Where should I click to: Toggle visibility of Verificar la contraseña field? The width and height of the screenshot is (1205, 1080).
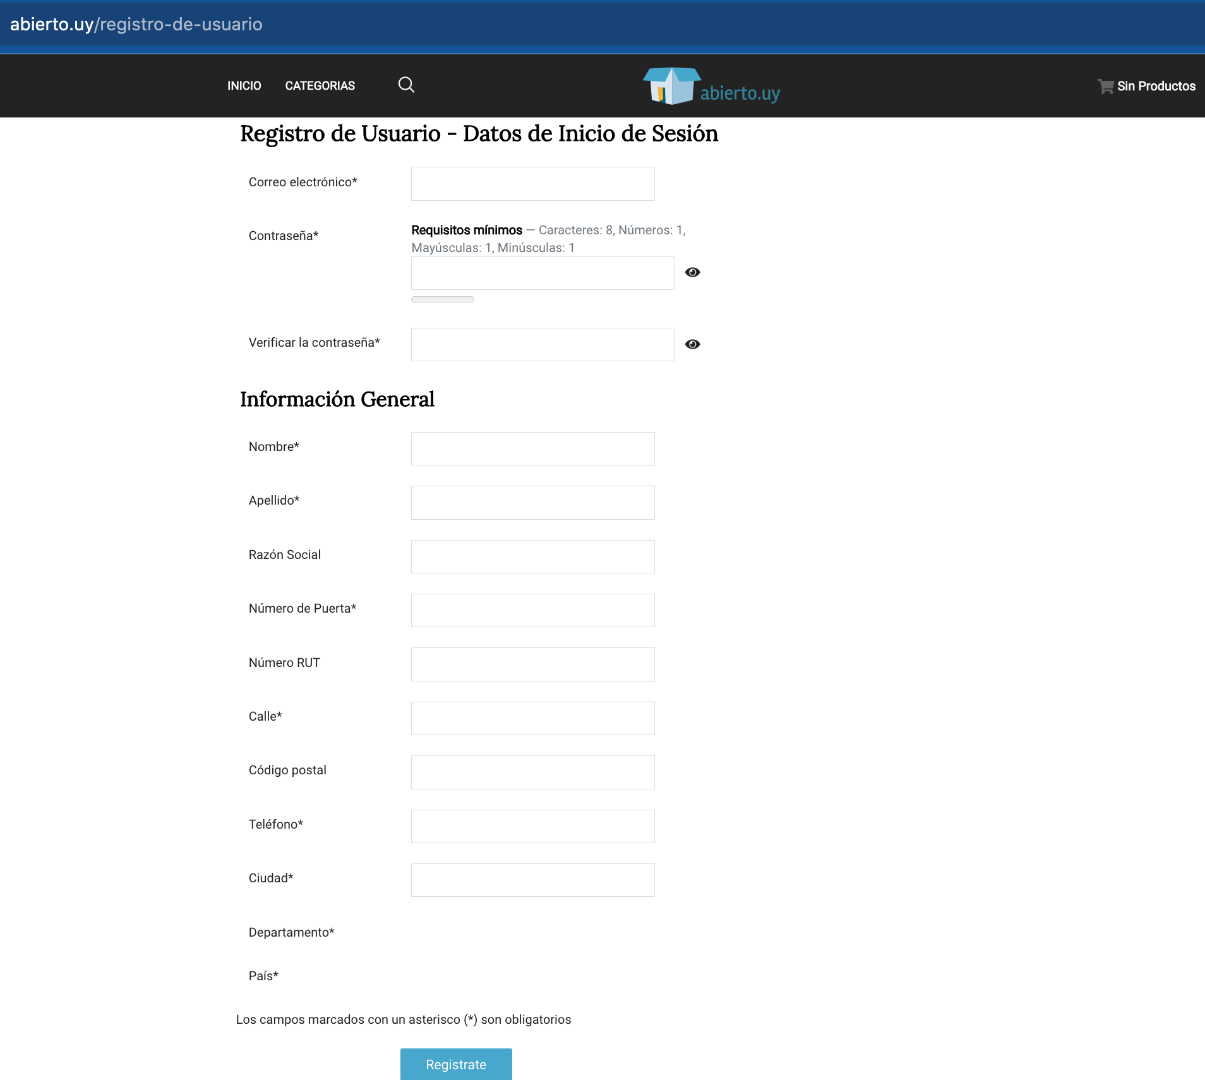(x=692, y=344)
